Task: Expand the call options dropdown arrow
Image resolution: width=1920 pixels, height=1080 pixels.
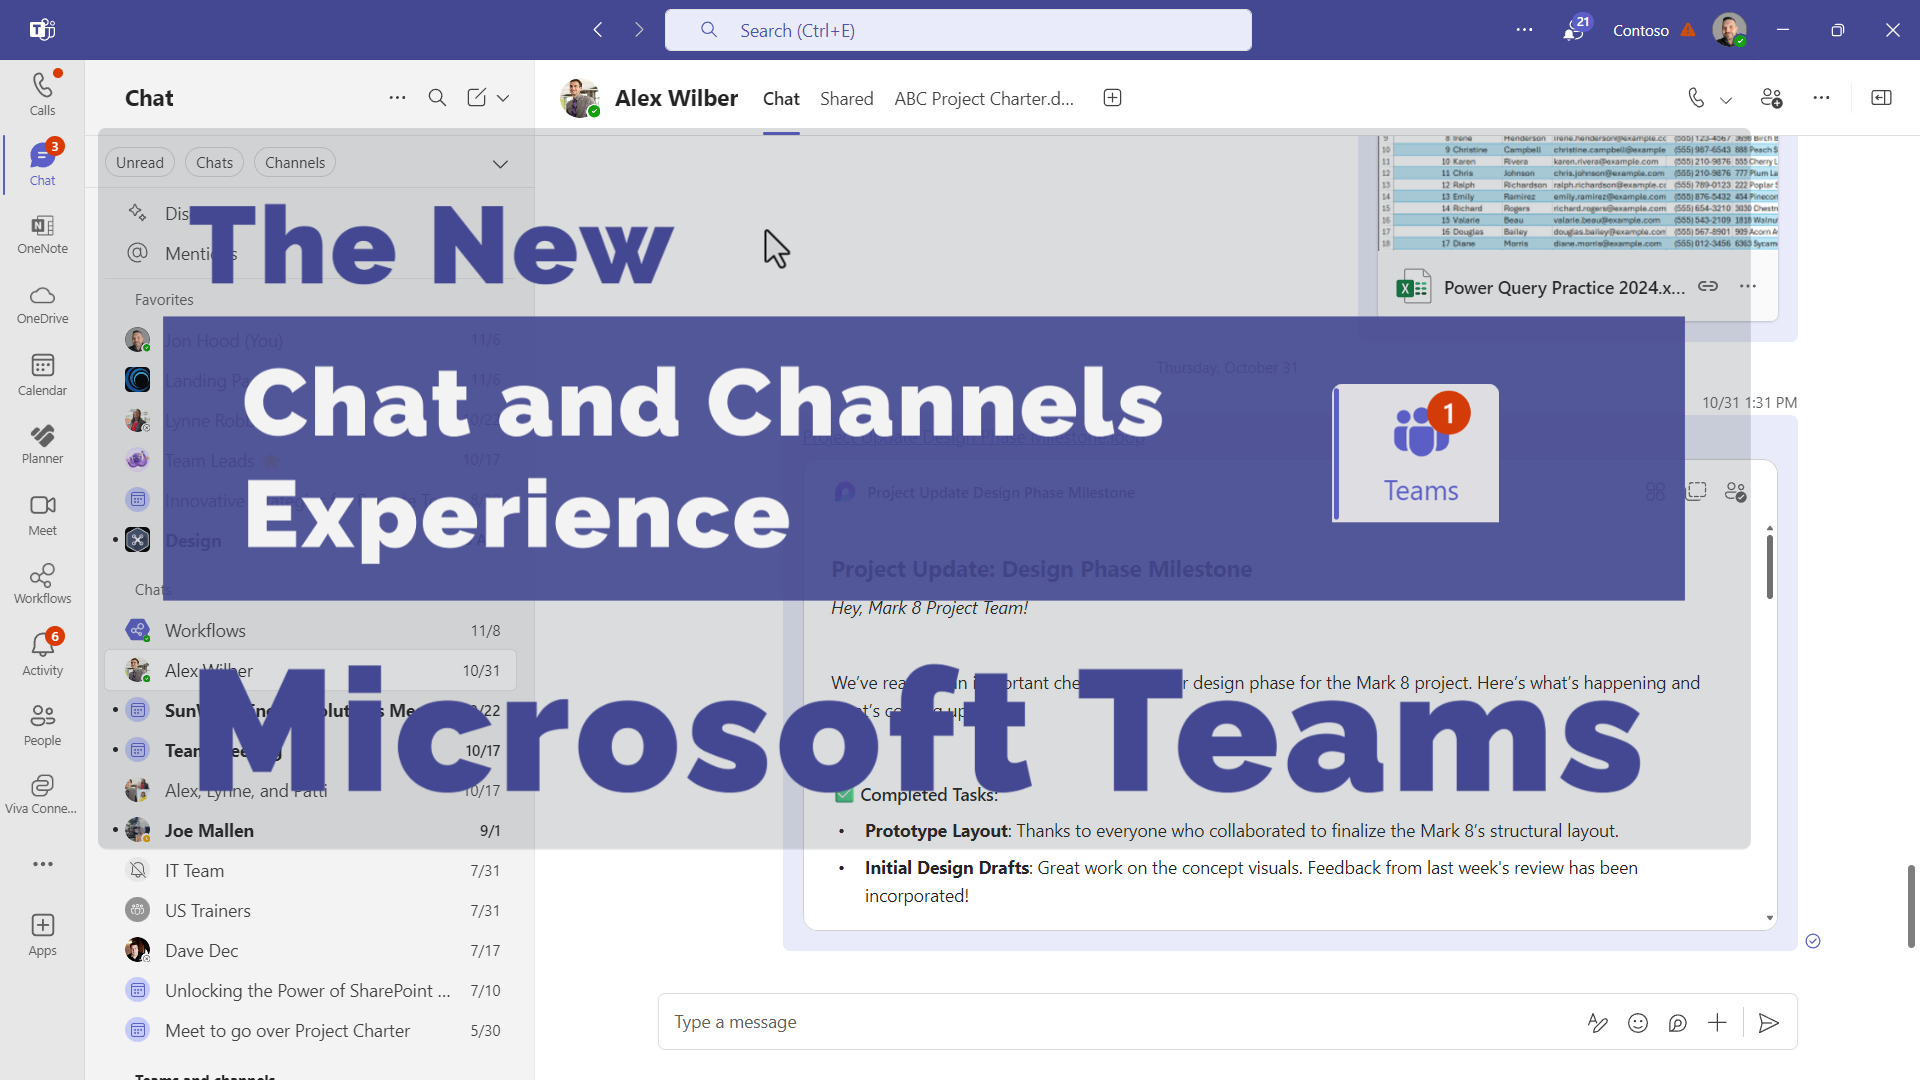Action: click(x=1725, y=99)
